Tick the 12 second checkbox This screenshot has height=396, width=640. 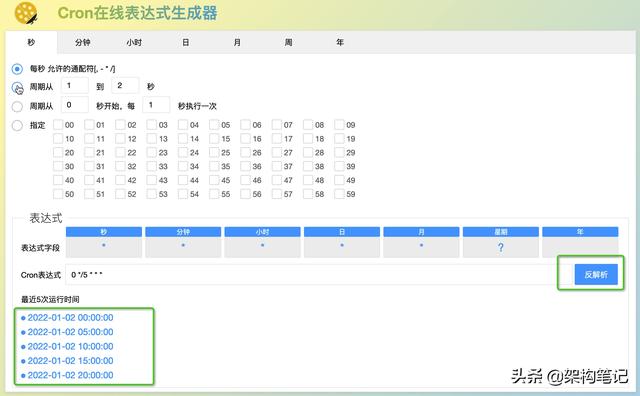pos(120,138)
